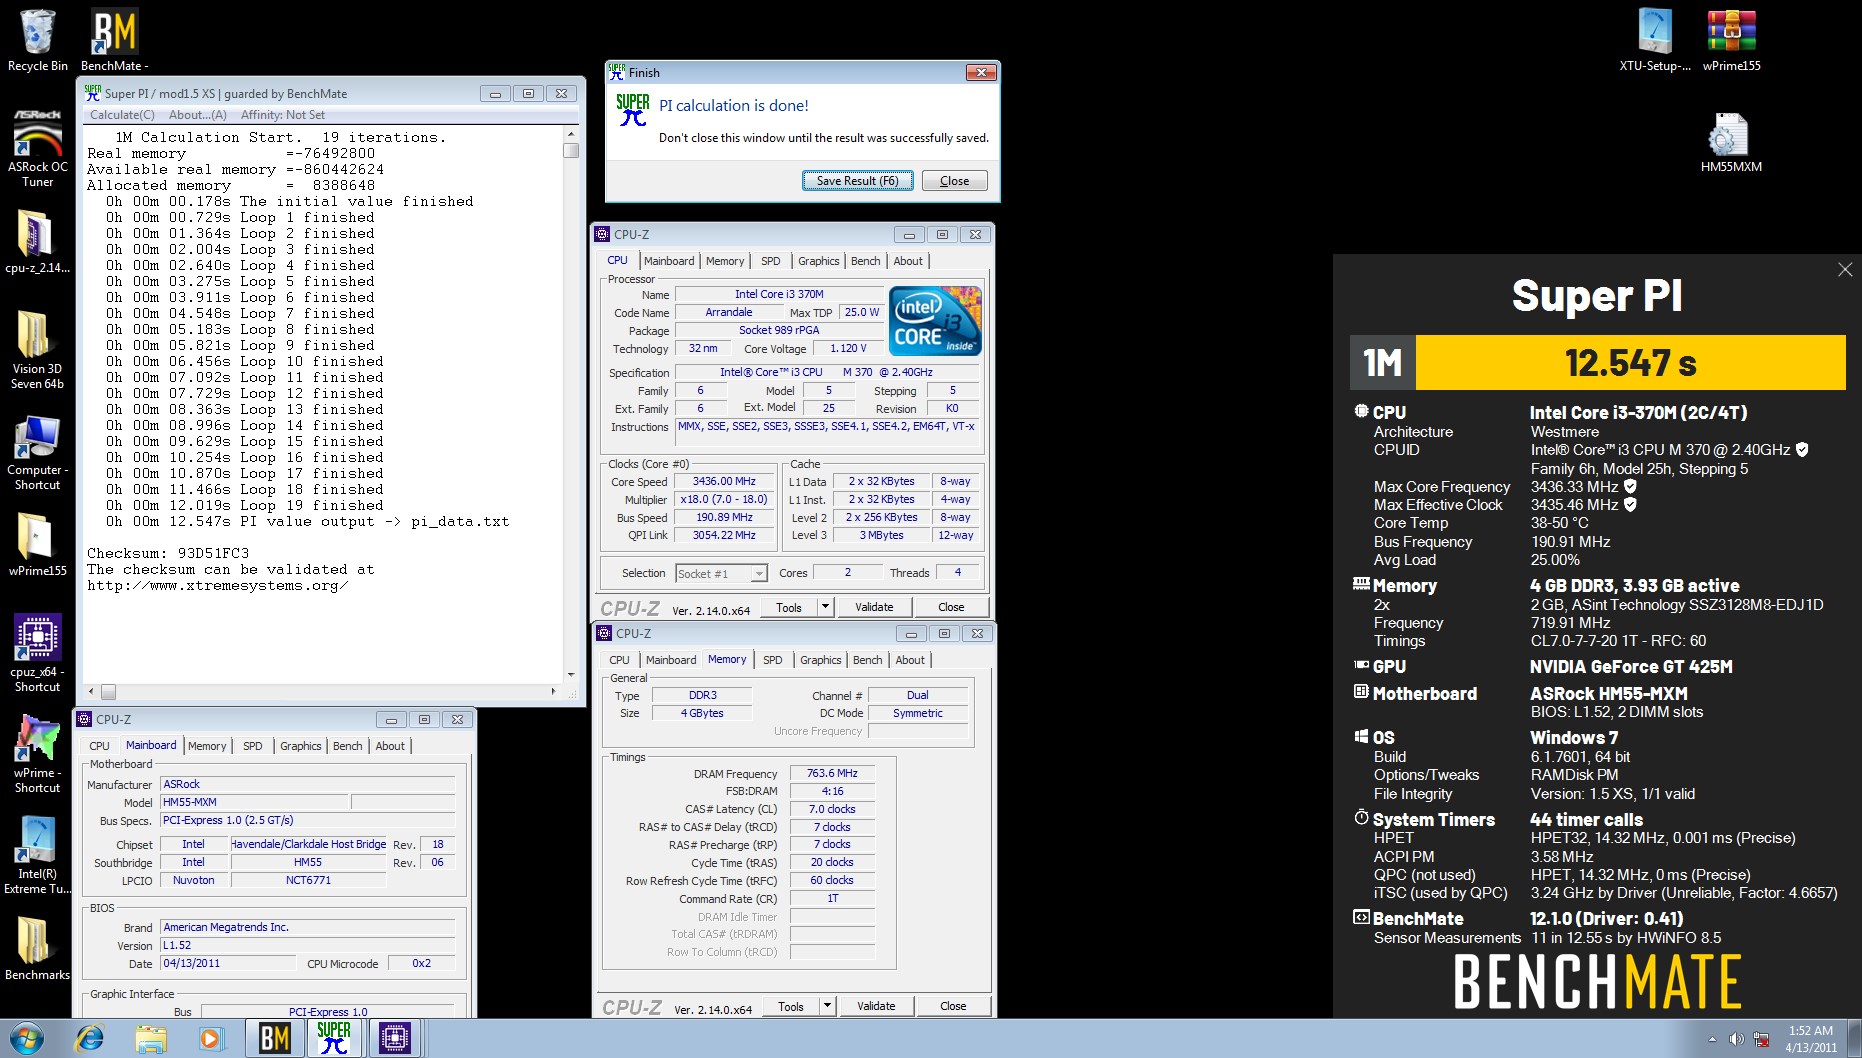The height and width of the screenshot is (1058, 1862).
Task: Click the volume speaker tray icon
Action: tap(1736, 1039)
